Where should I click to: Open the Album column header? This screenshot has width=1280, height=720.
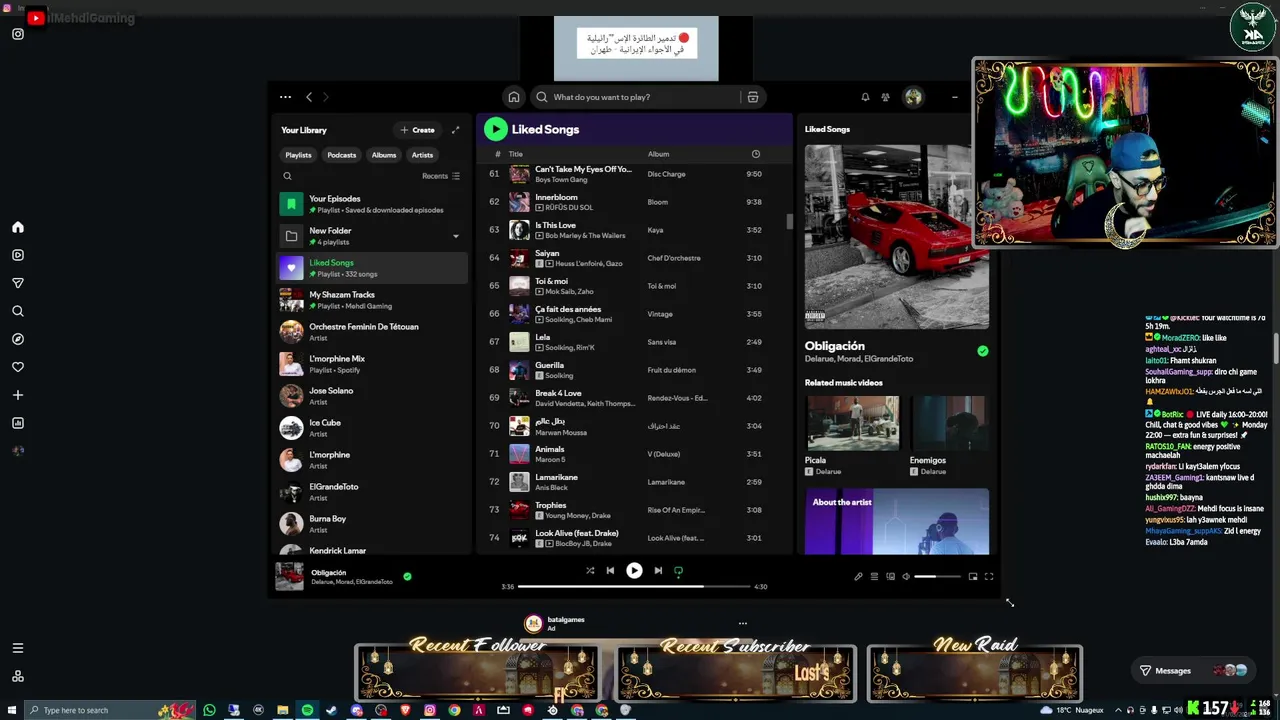click(658, 154)
